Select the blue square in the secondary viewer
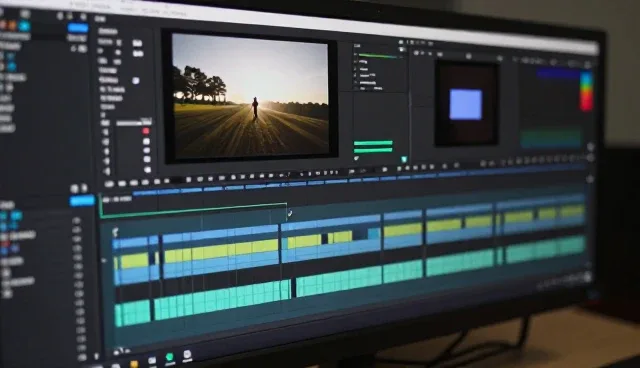Viewport: 640px width, 368px height. click(465, 105)
